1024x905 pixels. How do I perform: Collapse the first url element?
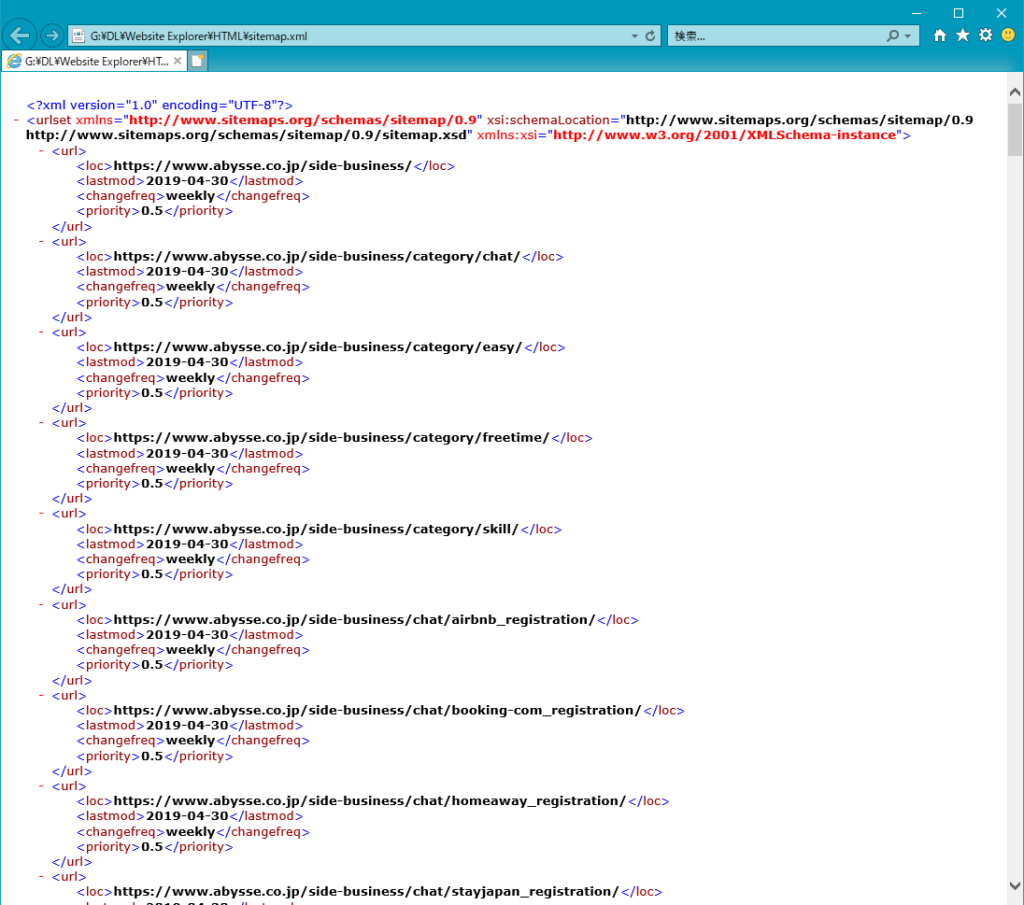point(40,150)
